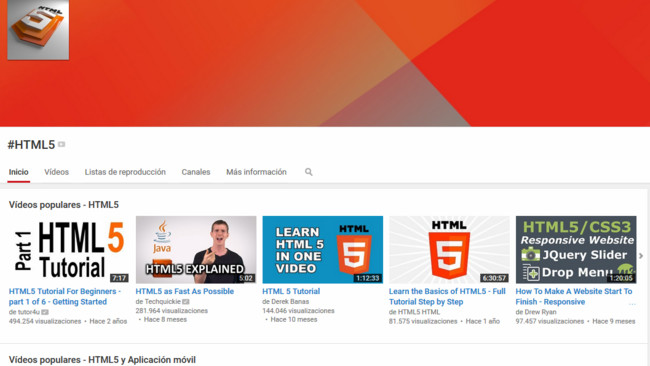Click the 1:12:33 duration badge
The height and width of the screenshot is (366, 650).
[x=368, y=278]
